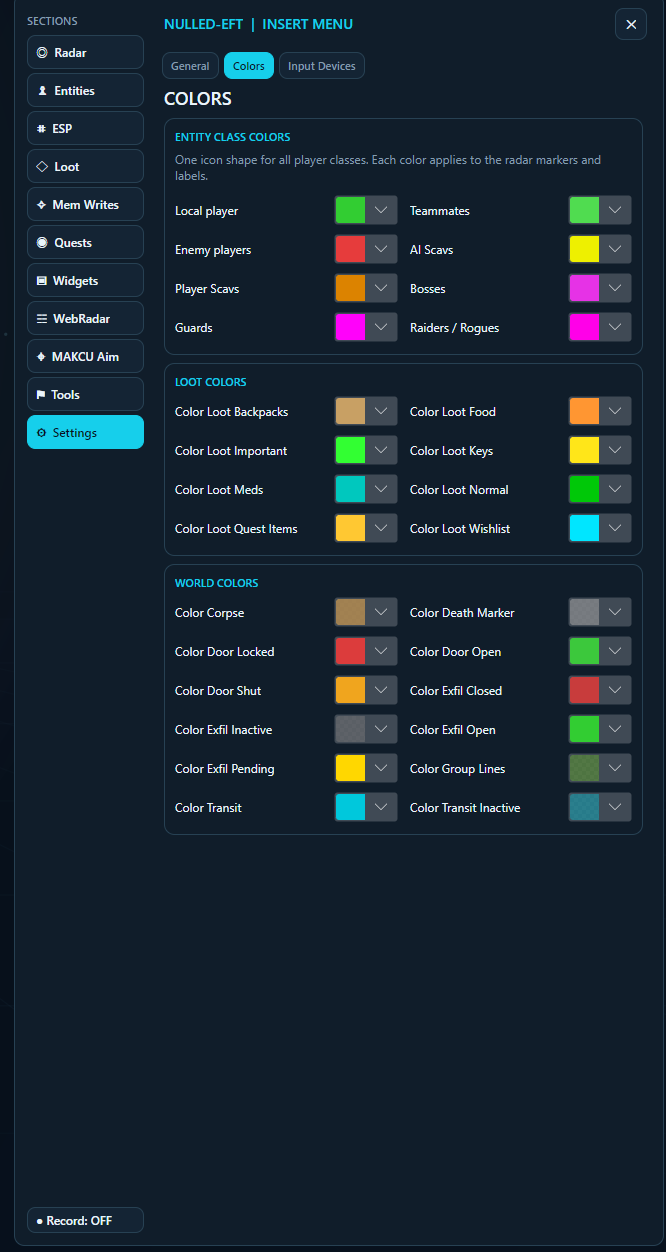Click the Color Corpse swatch

coord(350,612)
